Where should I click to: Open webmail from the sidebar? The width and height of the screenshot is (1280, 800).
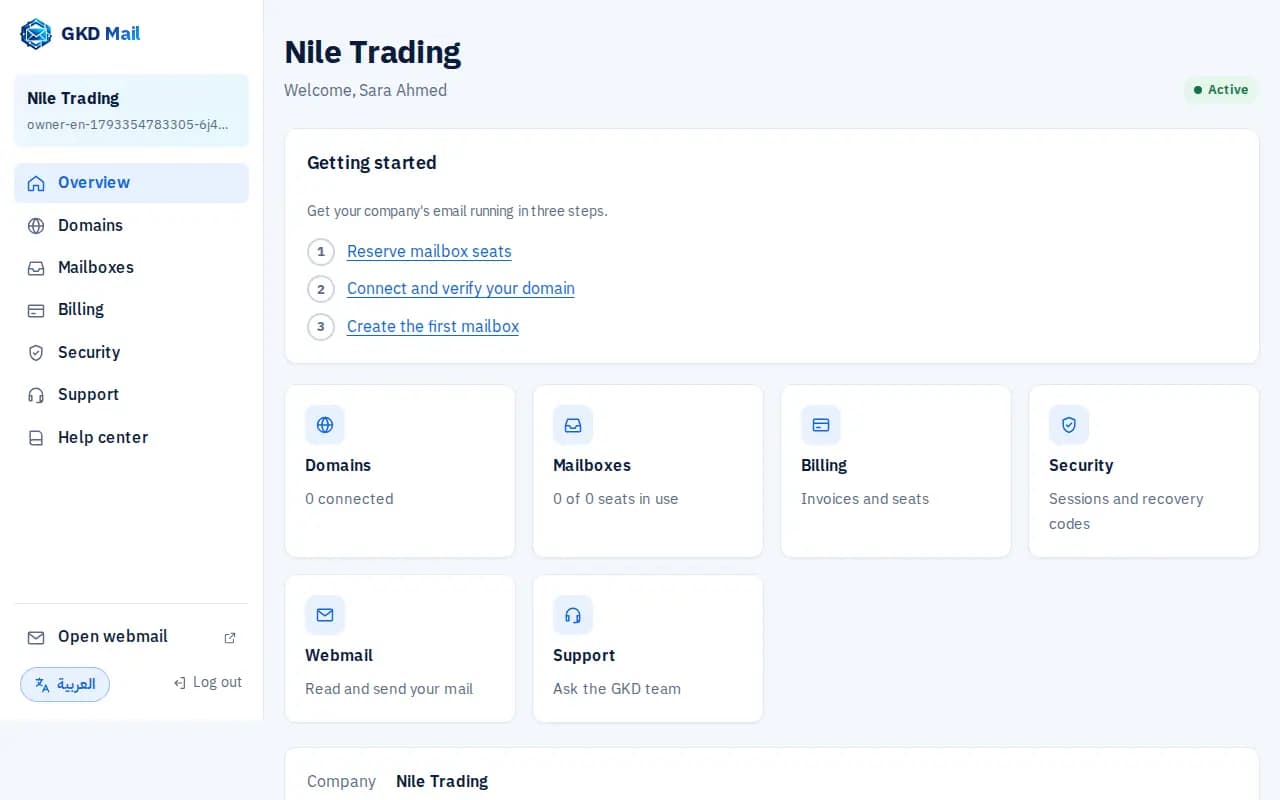pos(131,637)
